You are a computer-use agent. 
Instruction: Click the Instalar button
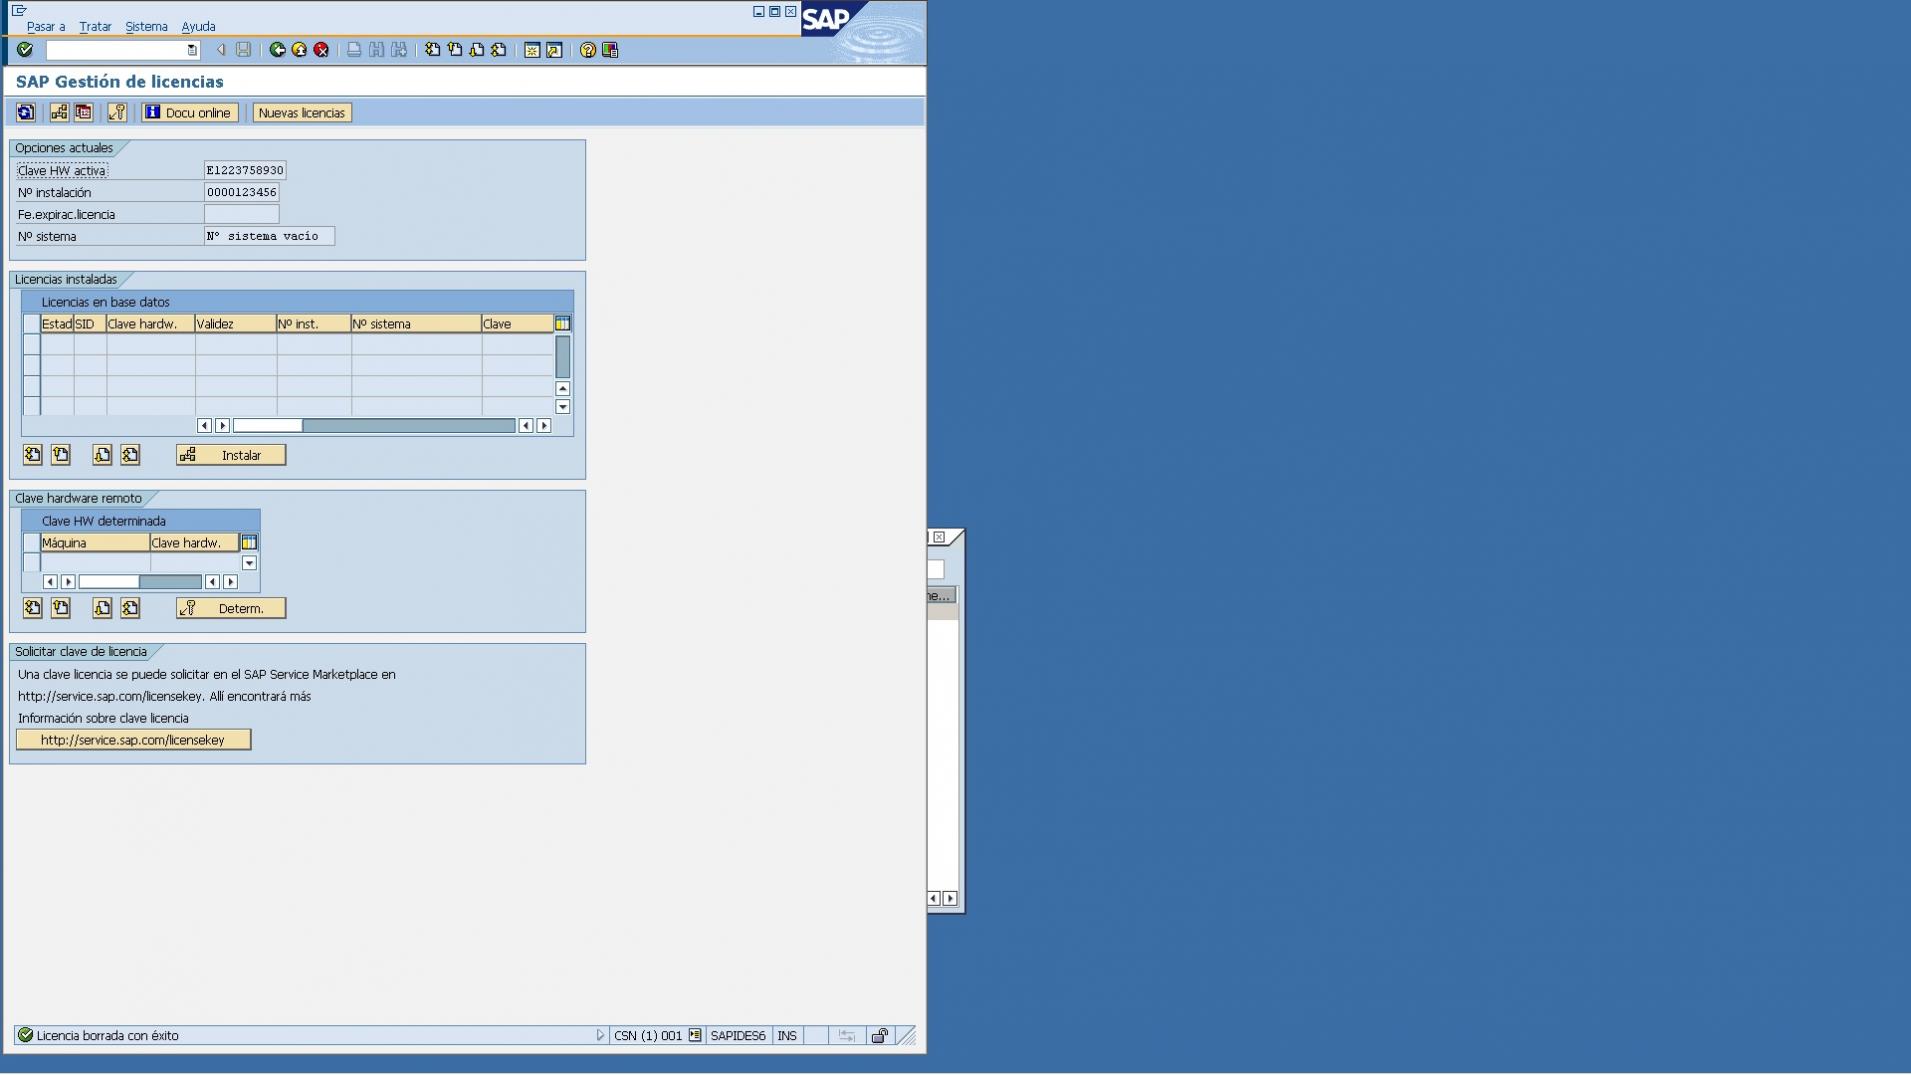(231, 455)
